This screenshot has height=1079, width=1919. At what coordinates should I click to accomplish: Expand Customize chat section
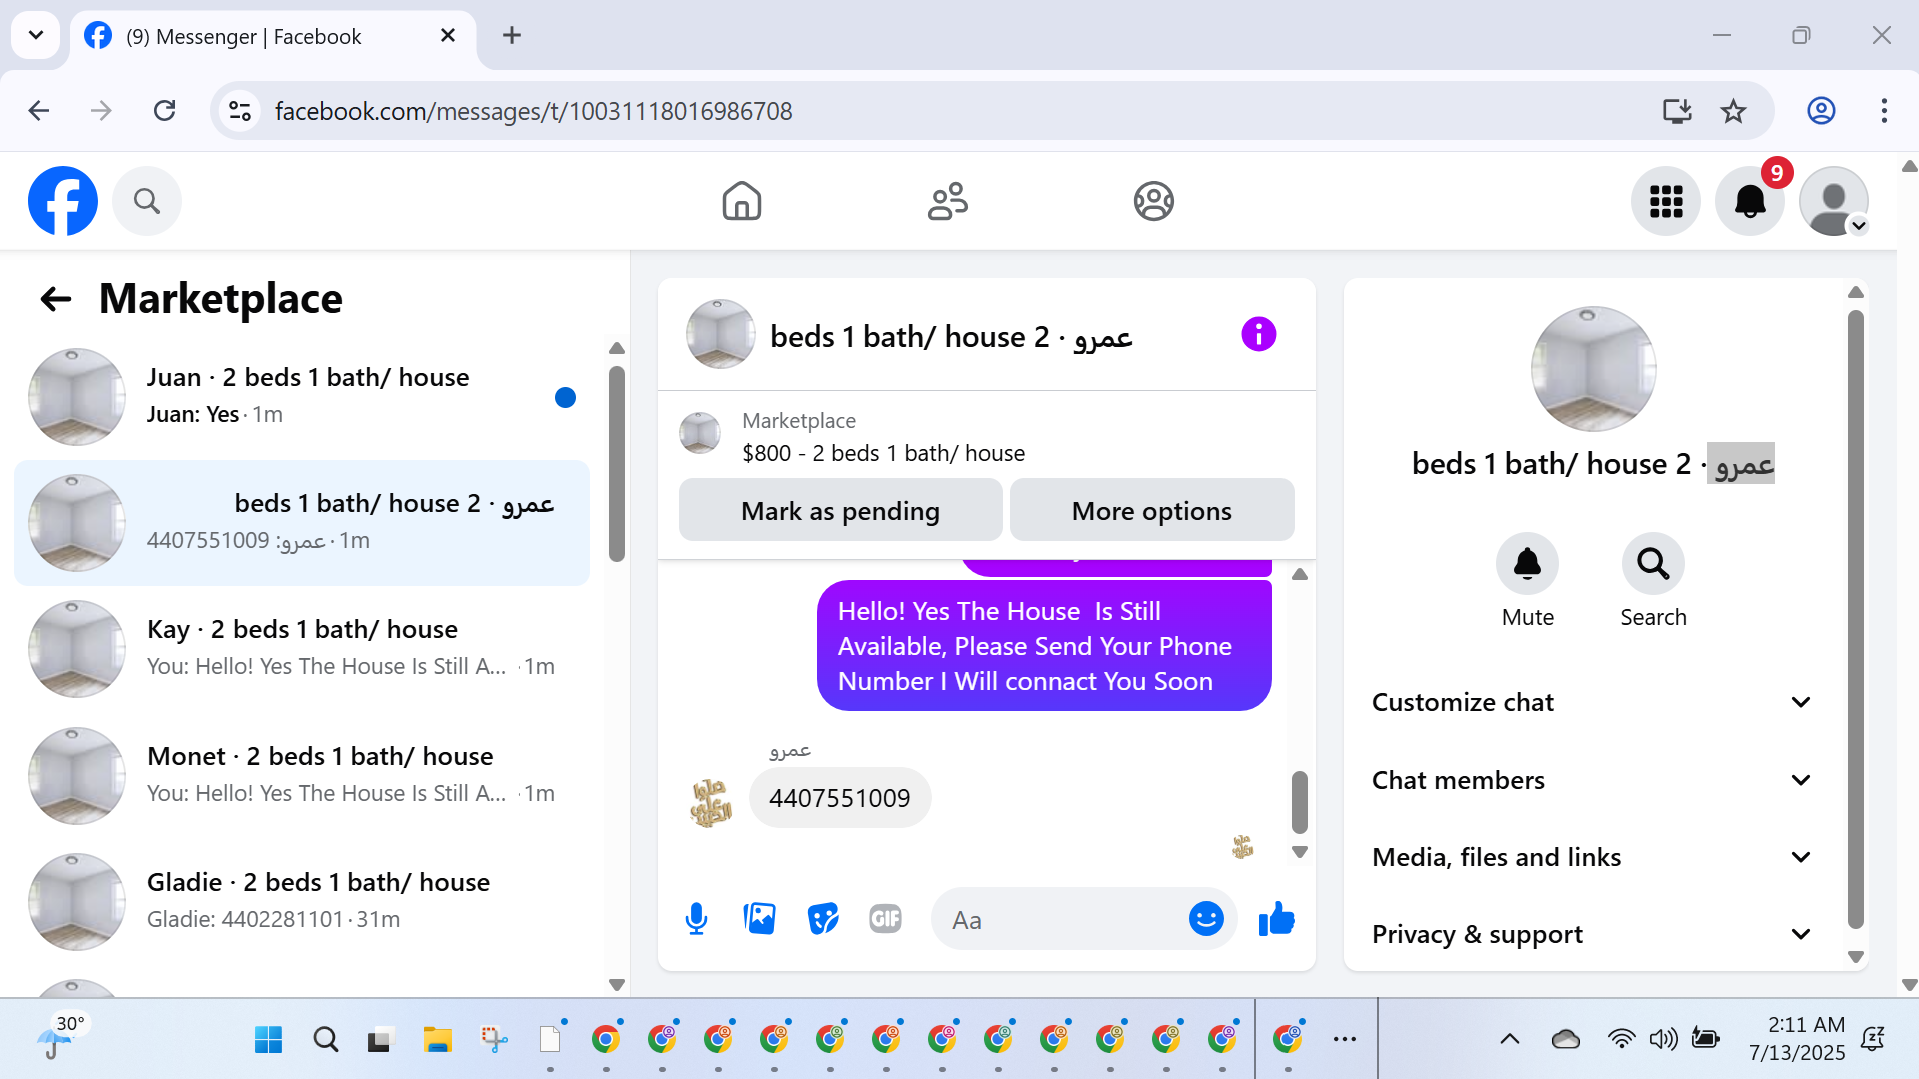click(x=1592, y=702)
